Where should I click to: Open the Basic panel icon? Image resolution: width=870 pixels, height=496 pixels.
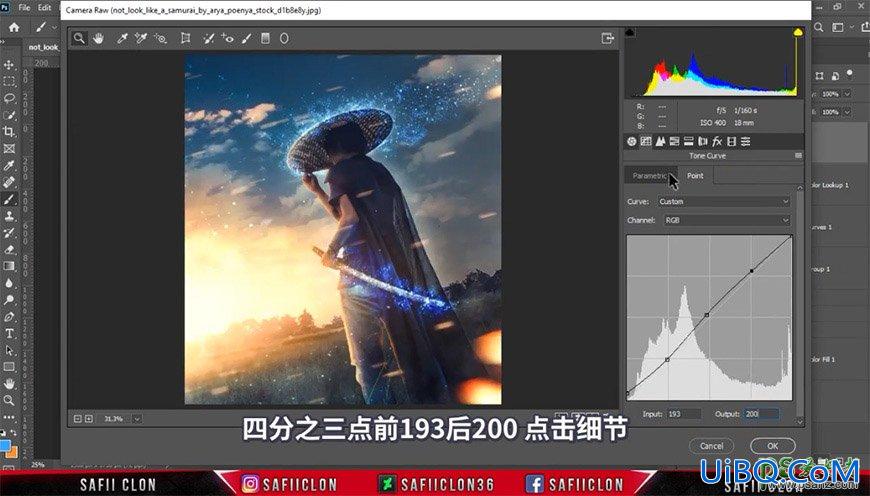click(631, 141)
